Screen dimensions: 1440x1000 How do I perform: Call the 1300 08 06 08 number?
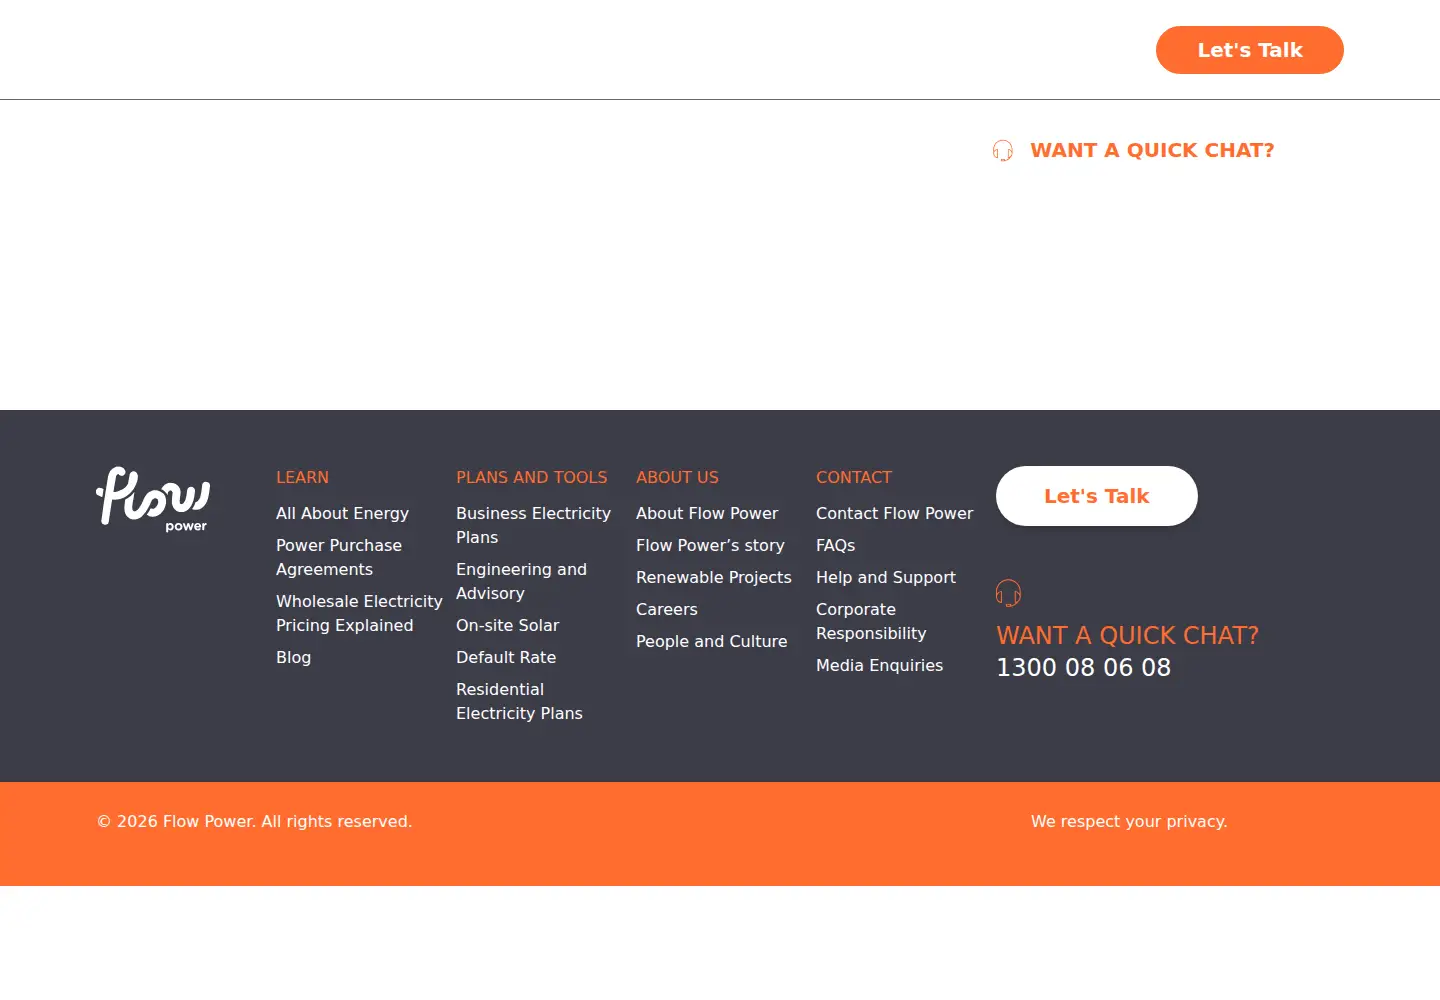[x=1083, y=667]
